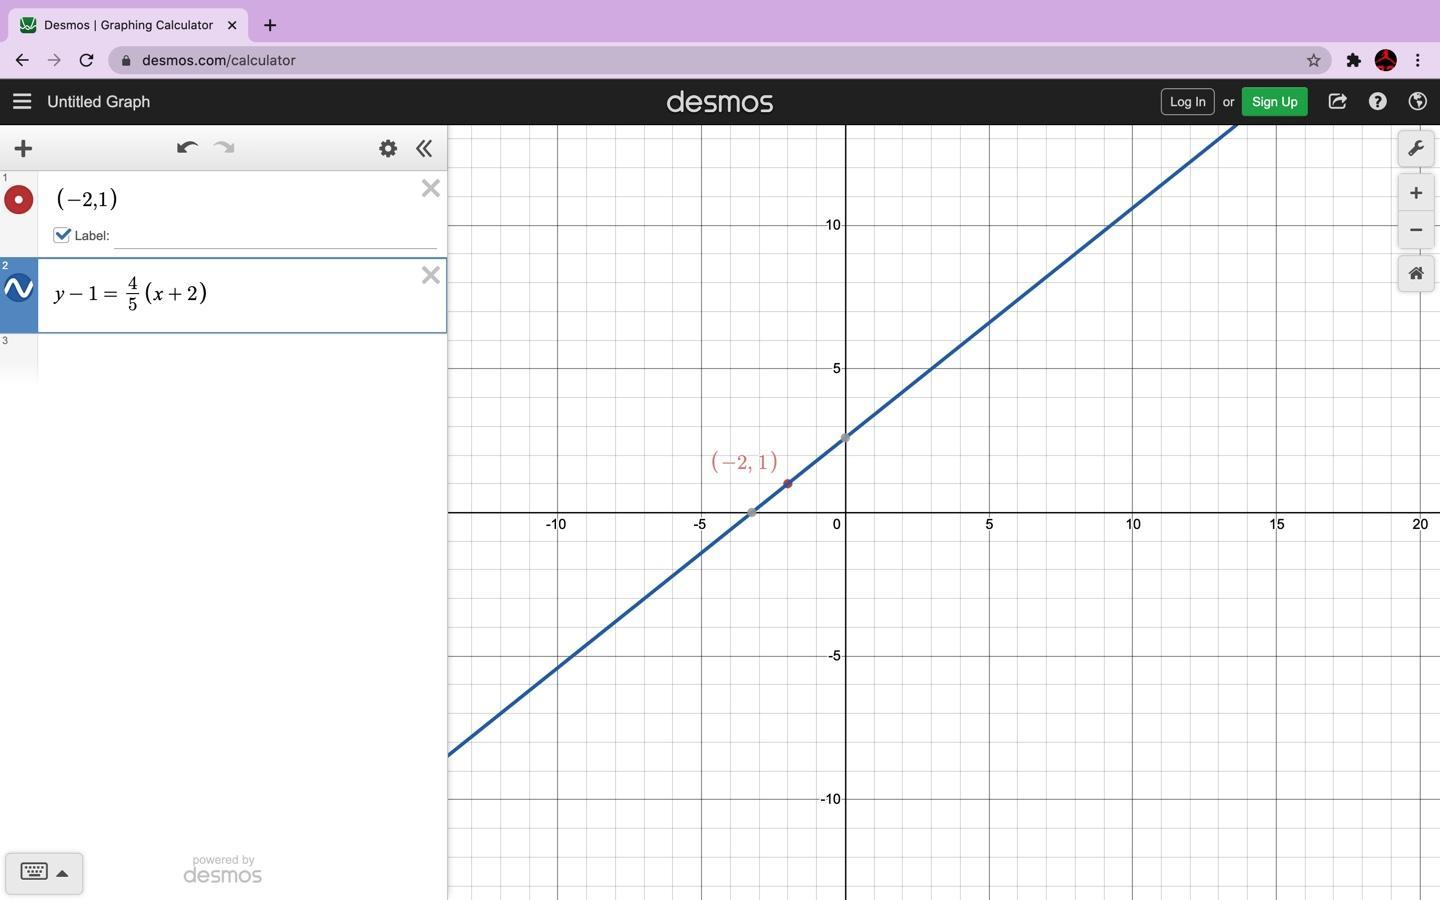Toggle the Label checkbox for the point
The height and width of the screenshot is (900, 1440).
(62, 235)
